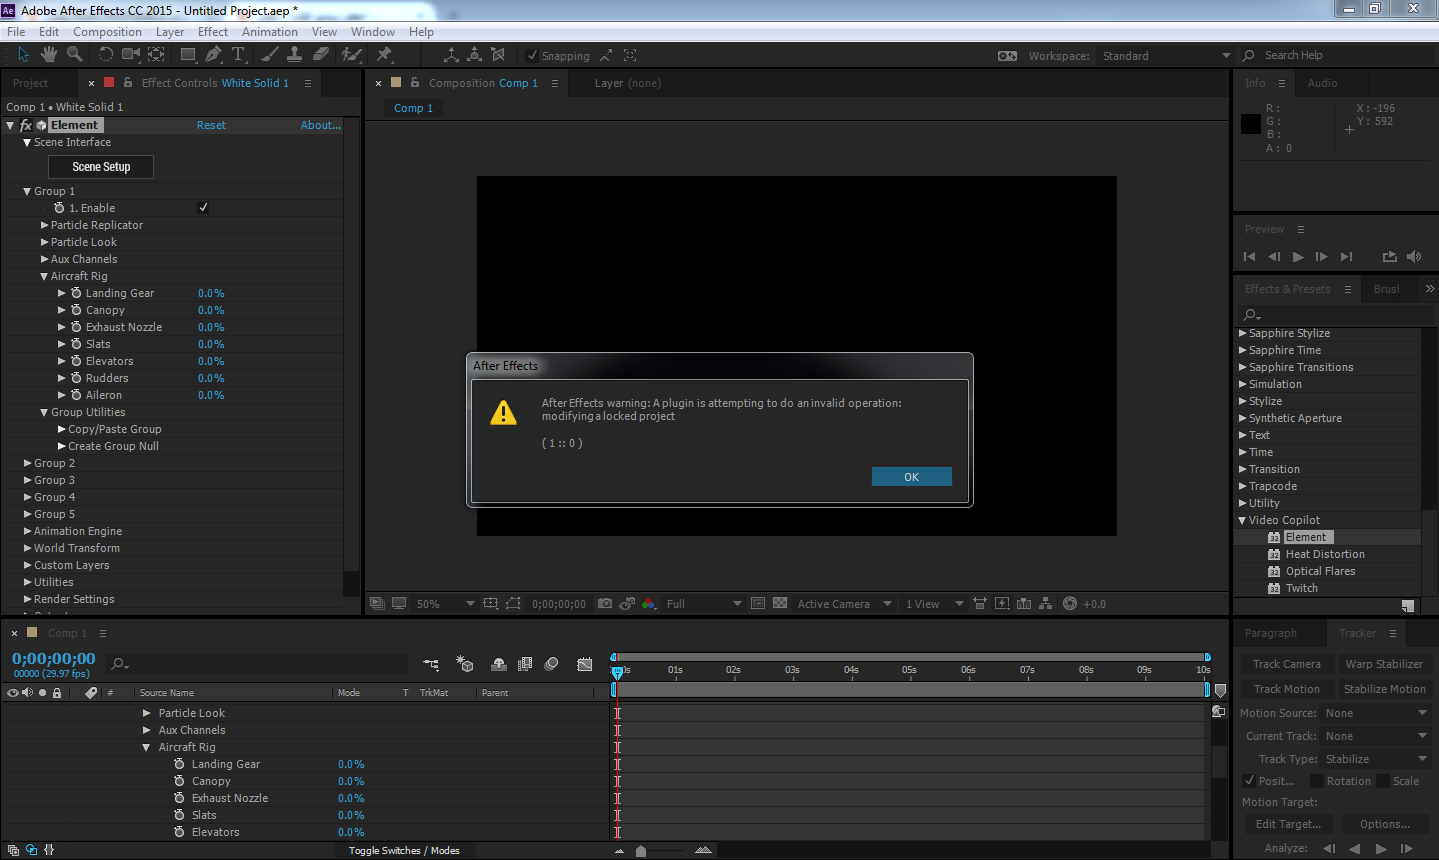The height and width of the screenshot is (860, 1439).
Task: Click the Show Channel color icon
Action: tap(649, 604)
